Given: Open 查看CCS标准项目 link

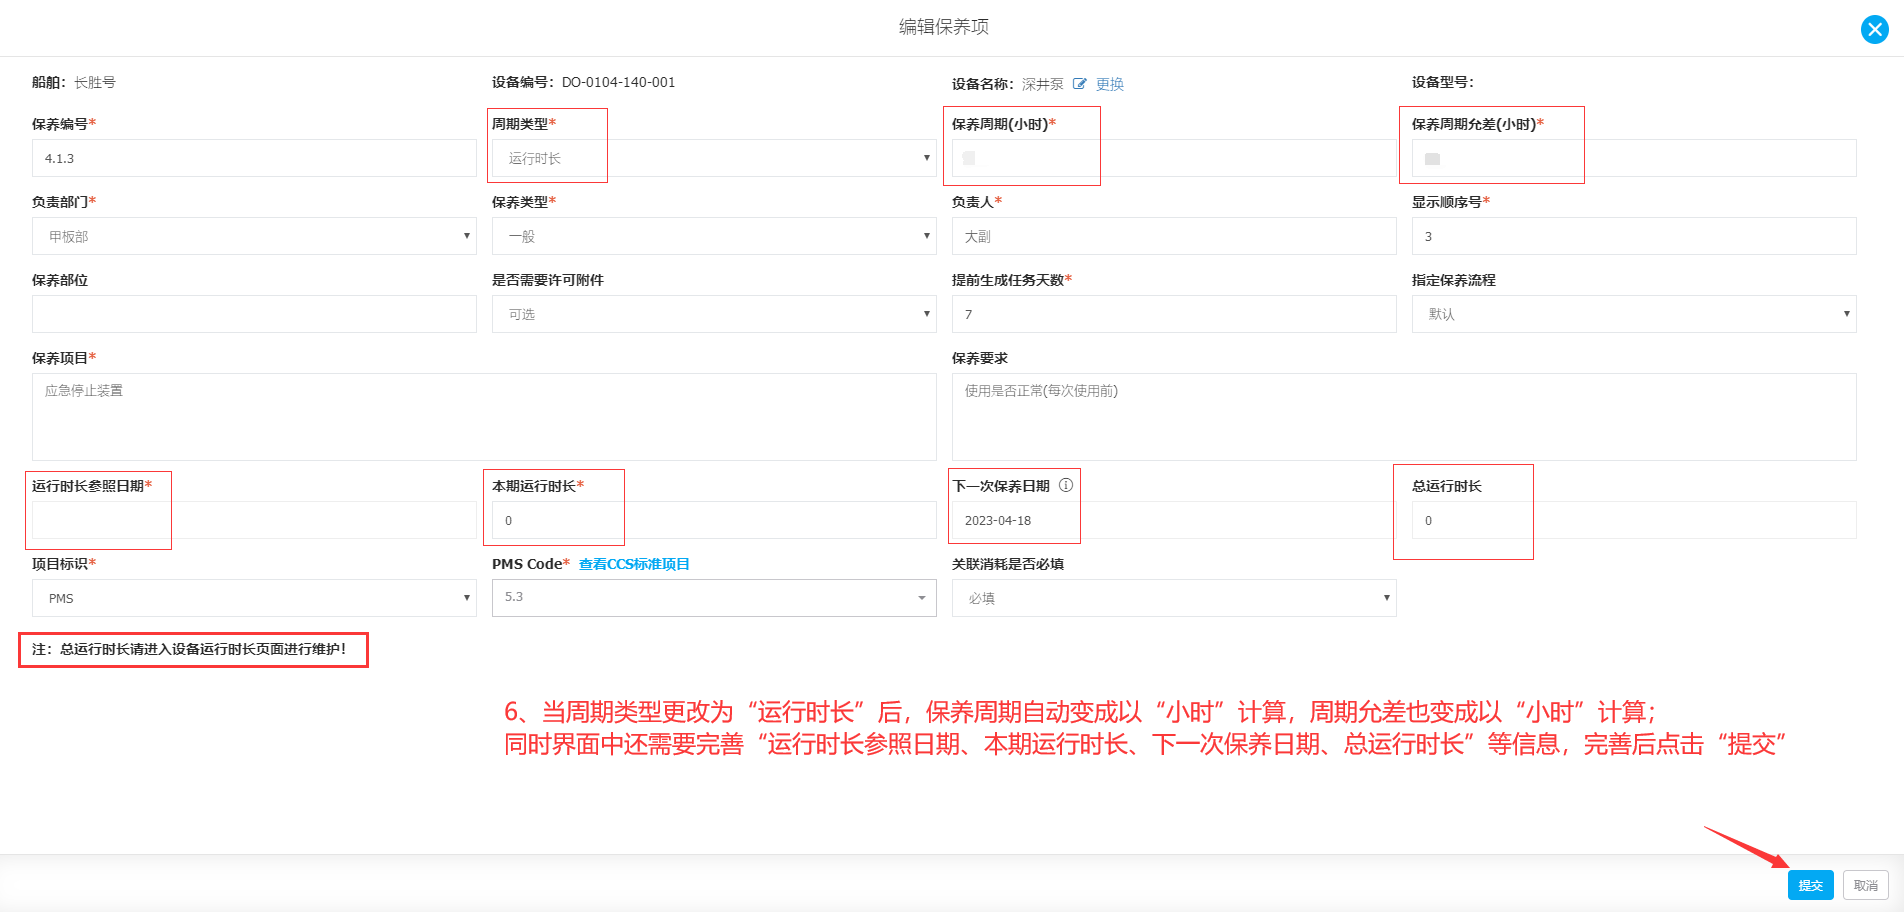Looking at the screenshot, I should pos(634,564).
